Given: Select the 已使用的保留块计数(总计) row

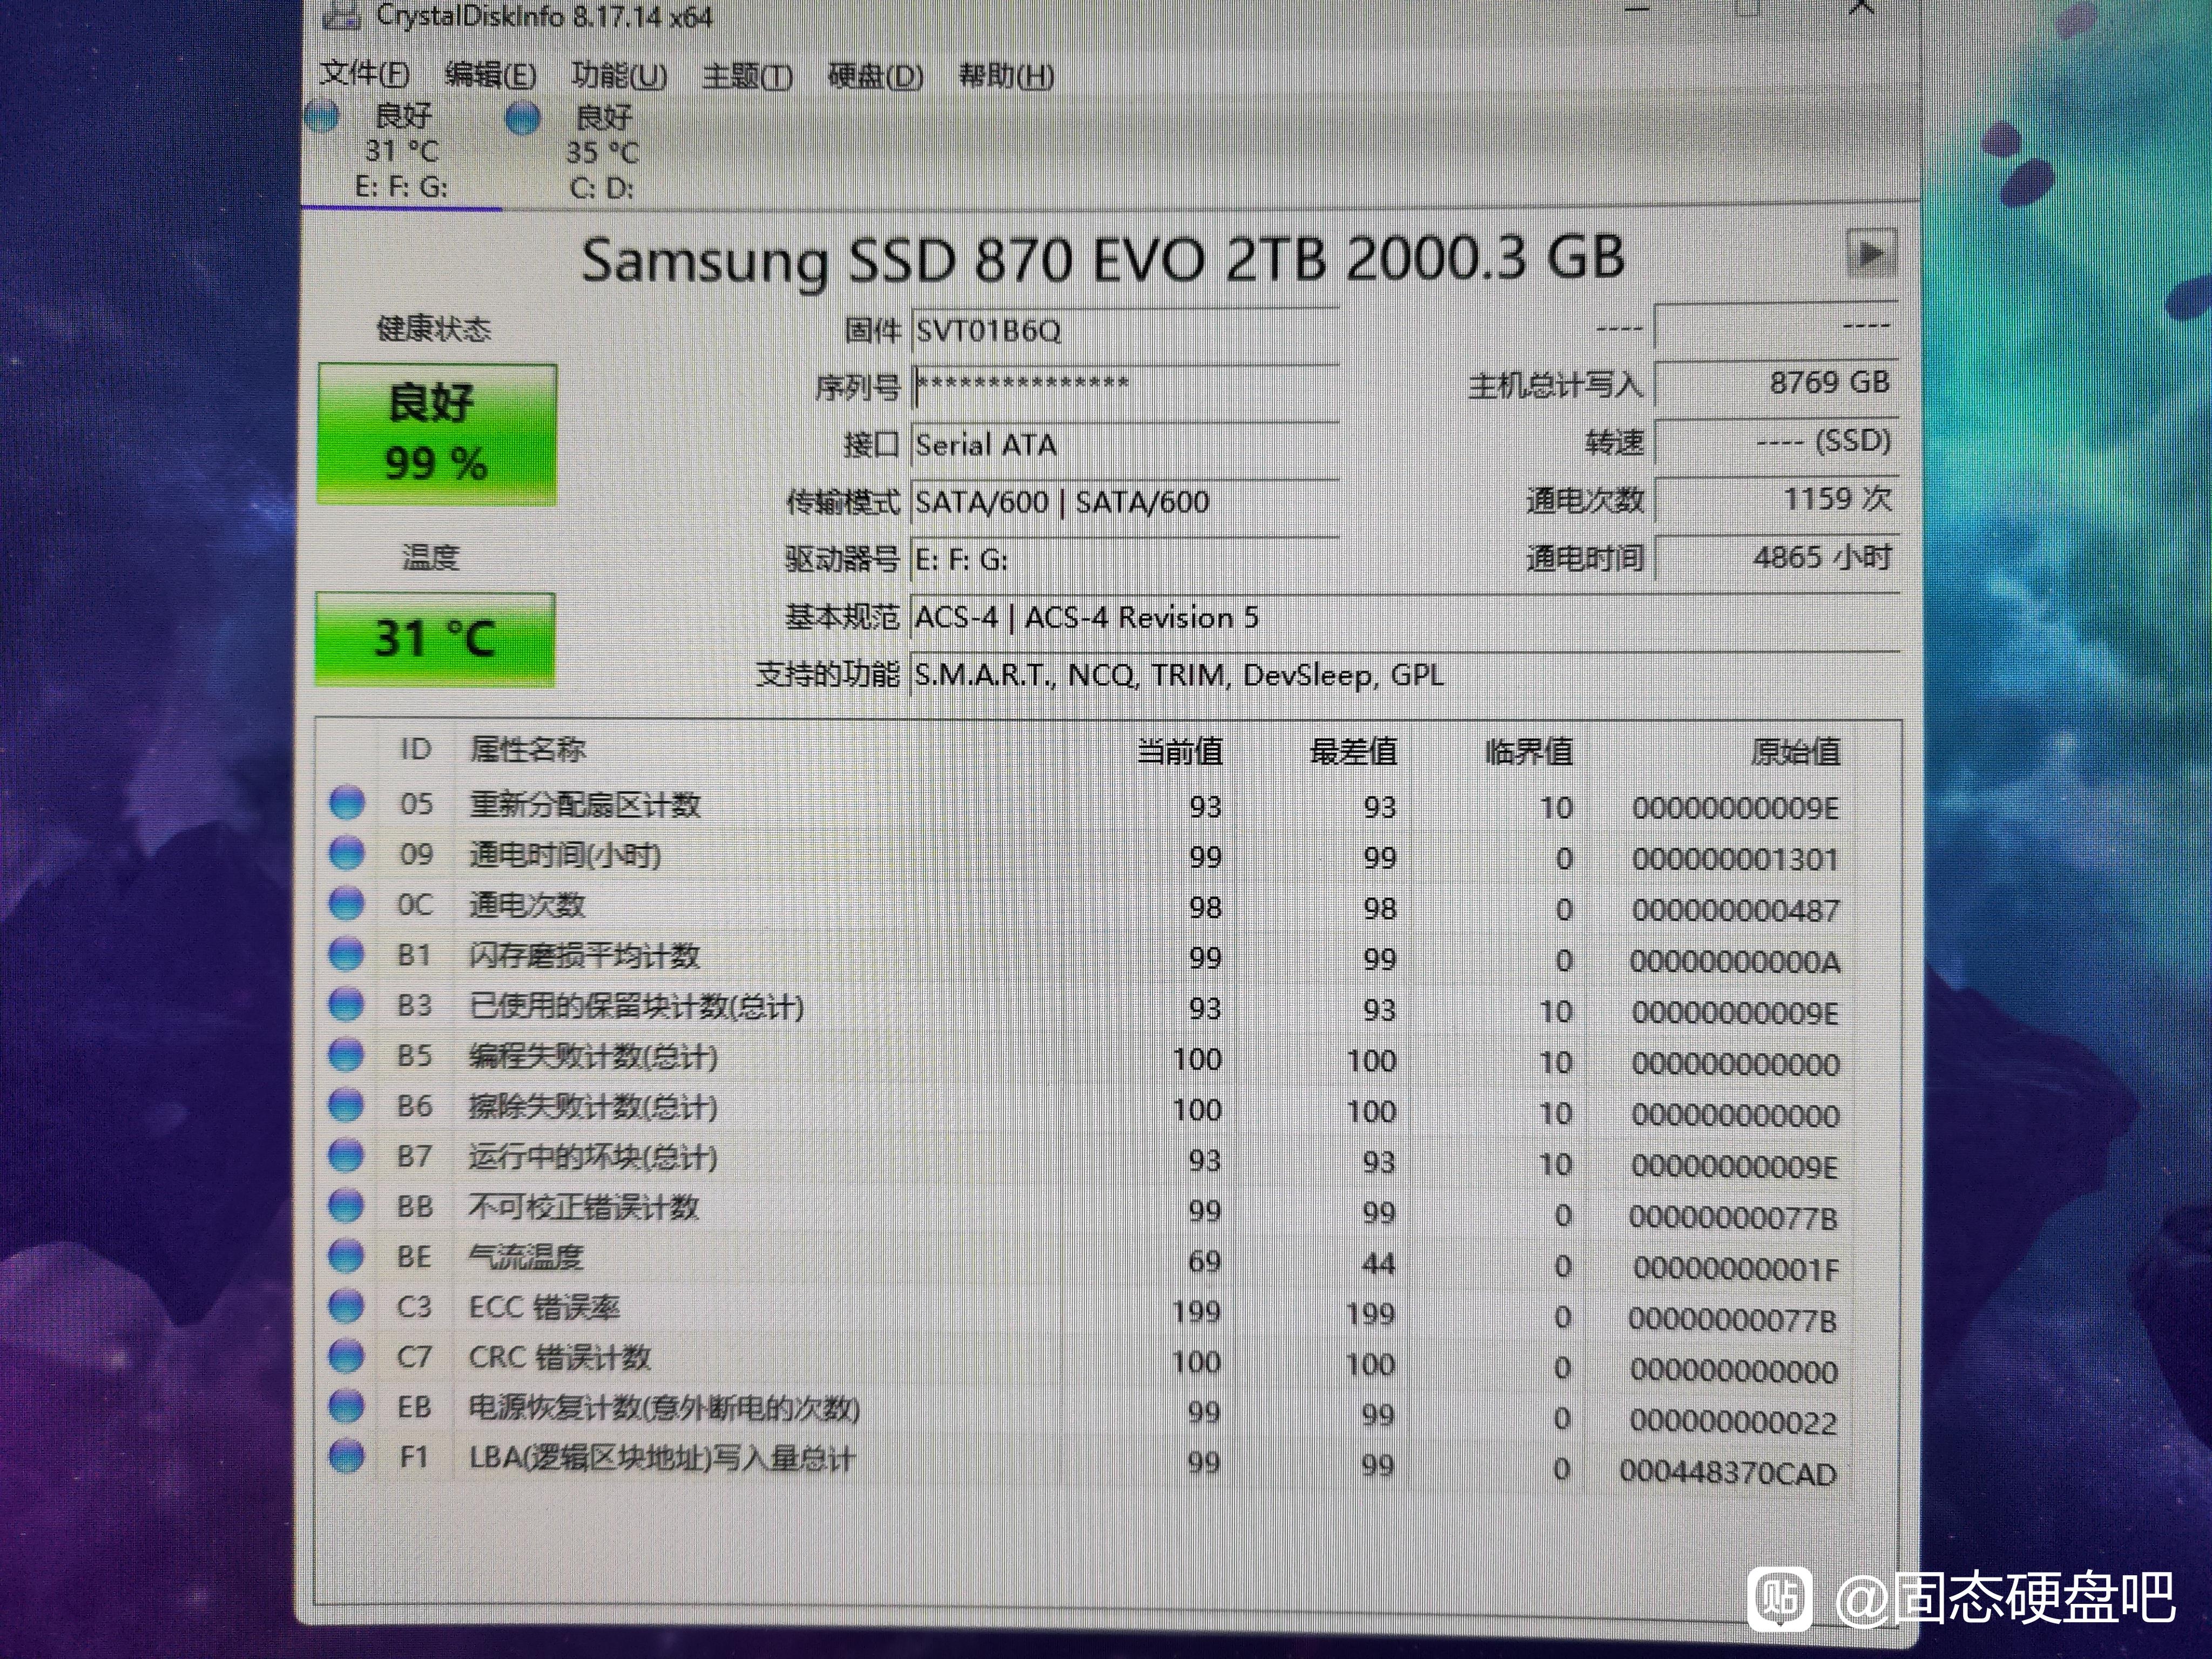Looking at the screenshot, I should (1085, 1009).
